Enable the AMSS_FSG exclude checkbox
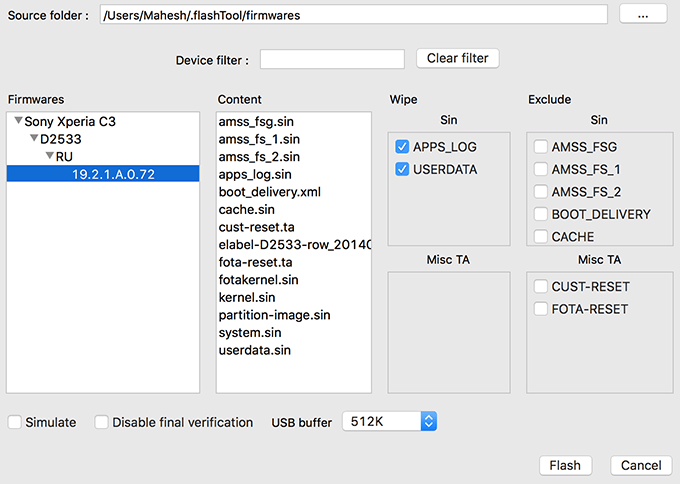680x484 pixels. coord(541,146)
